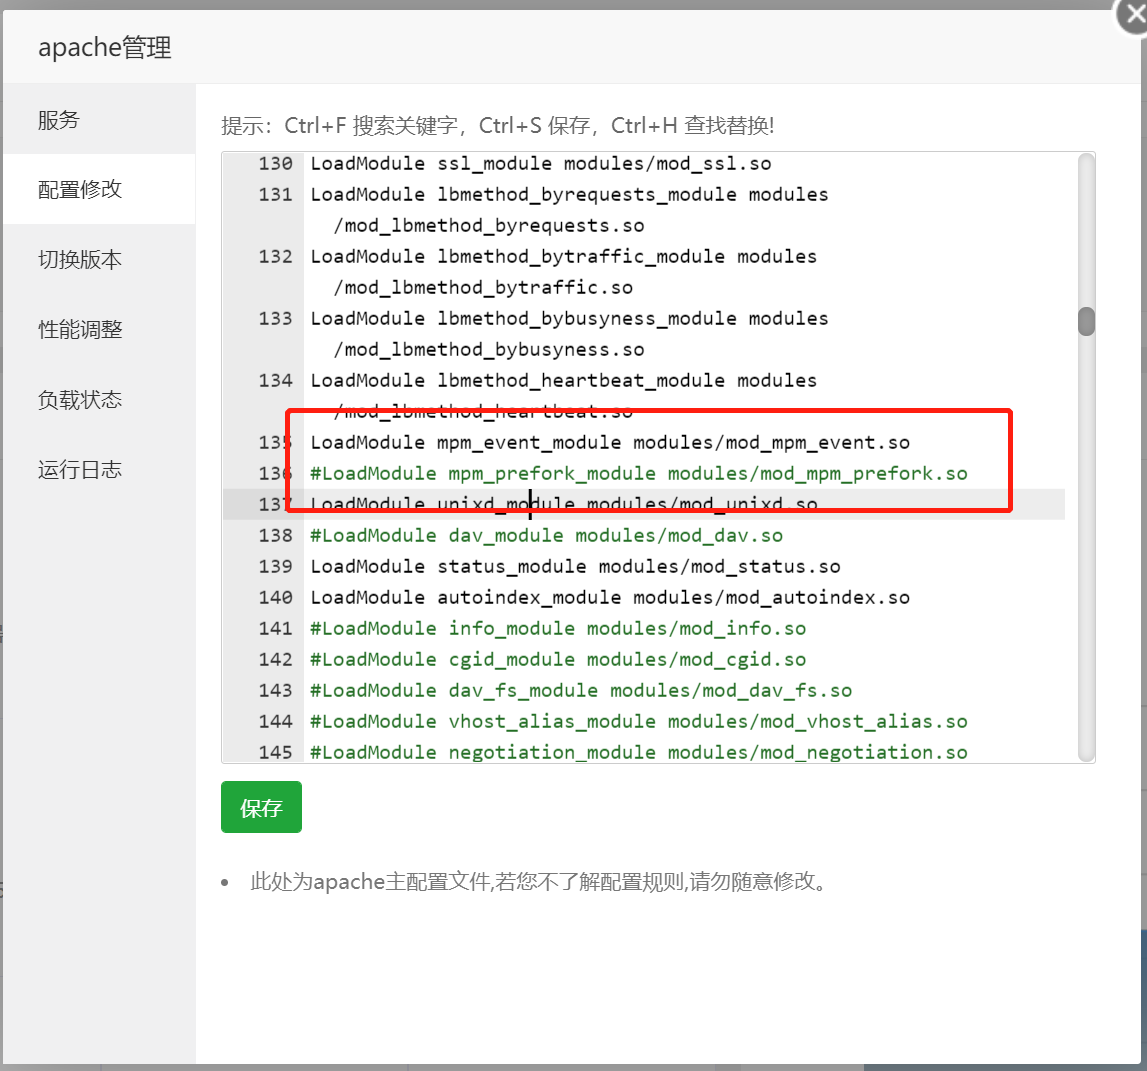Click the commented mpm_prefork_module line
This screenshot has width=1147, height=1071.
coord(639,474)
